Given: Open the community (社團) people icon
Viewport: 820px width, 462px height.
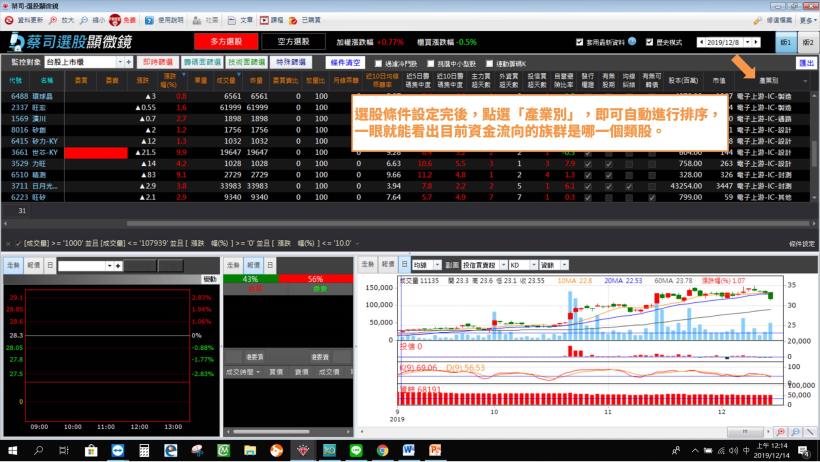Looking at the screenshot, I should point(197,20).
